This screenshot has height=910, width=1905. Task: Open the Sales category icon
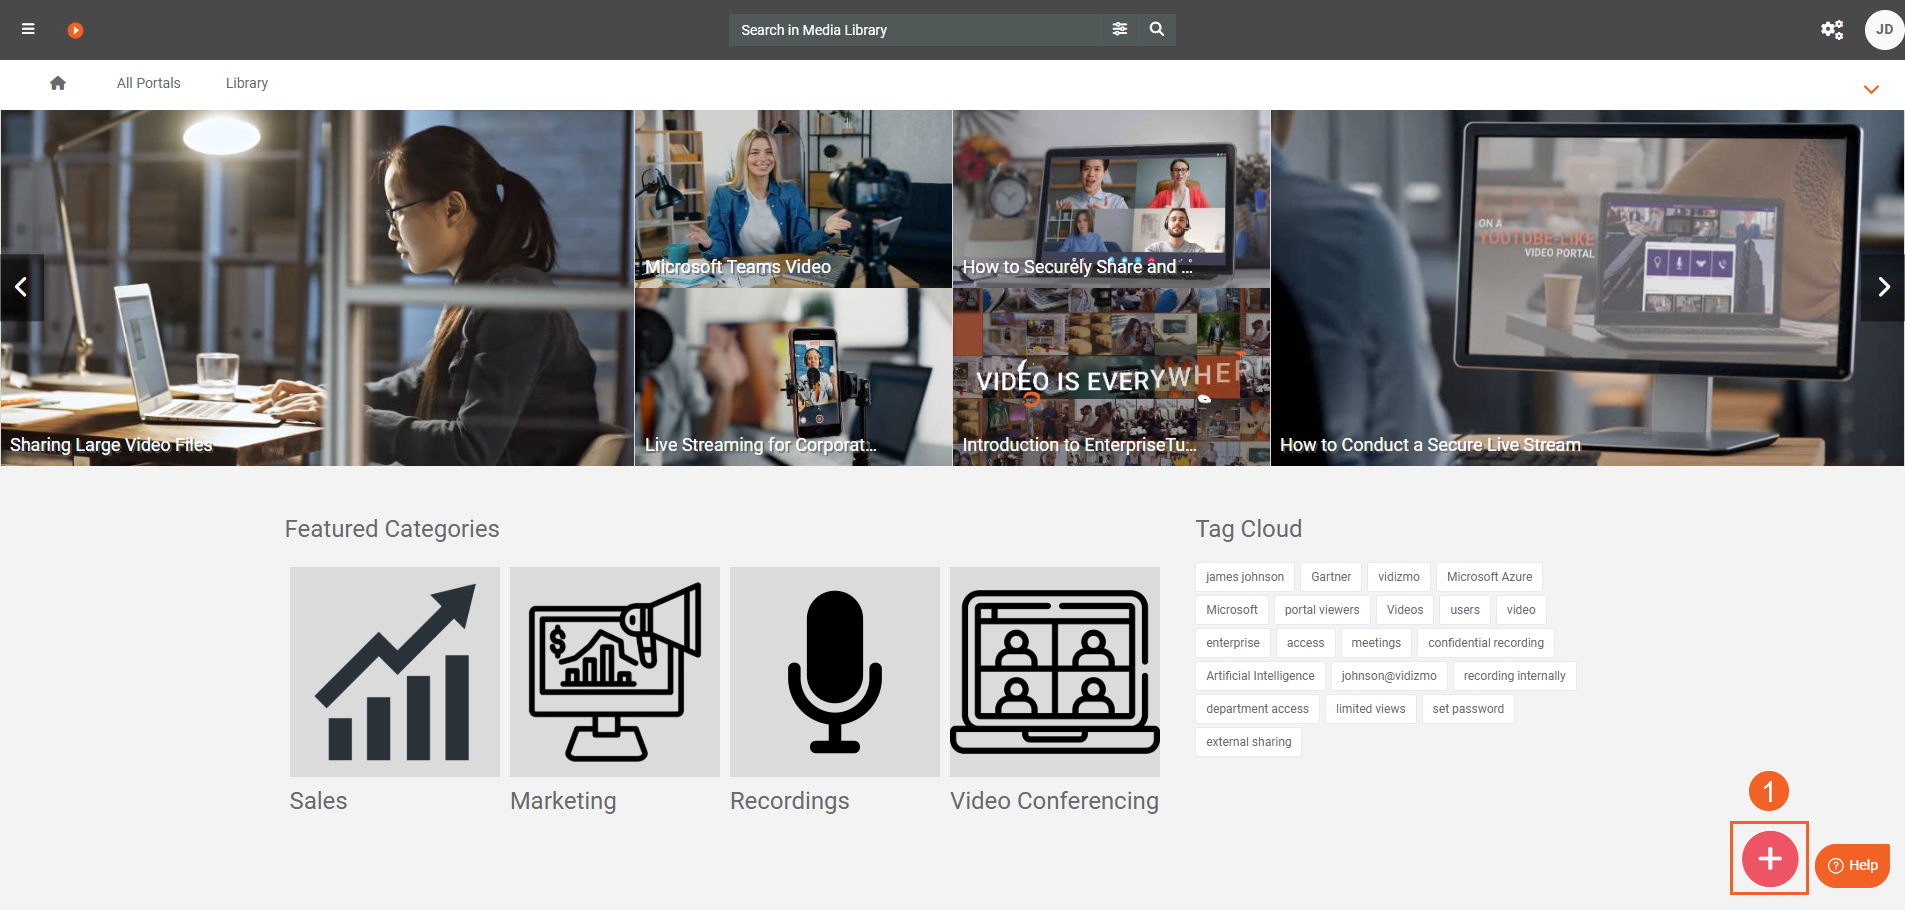coord(394,671)
